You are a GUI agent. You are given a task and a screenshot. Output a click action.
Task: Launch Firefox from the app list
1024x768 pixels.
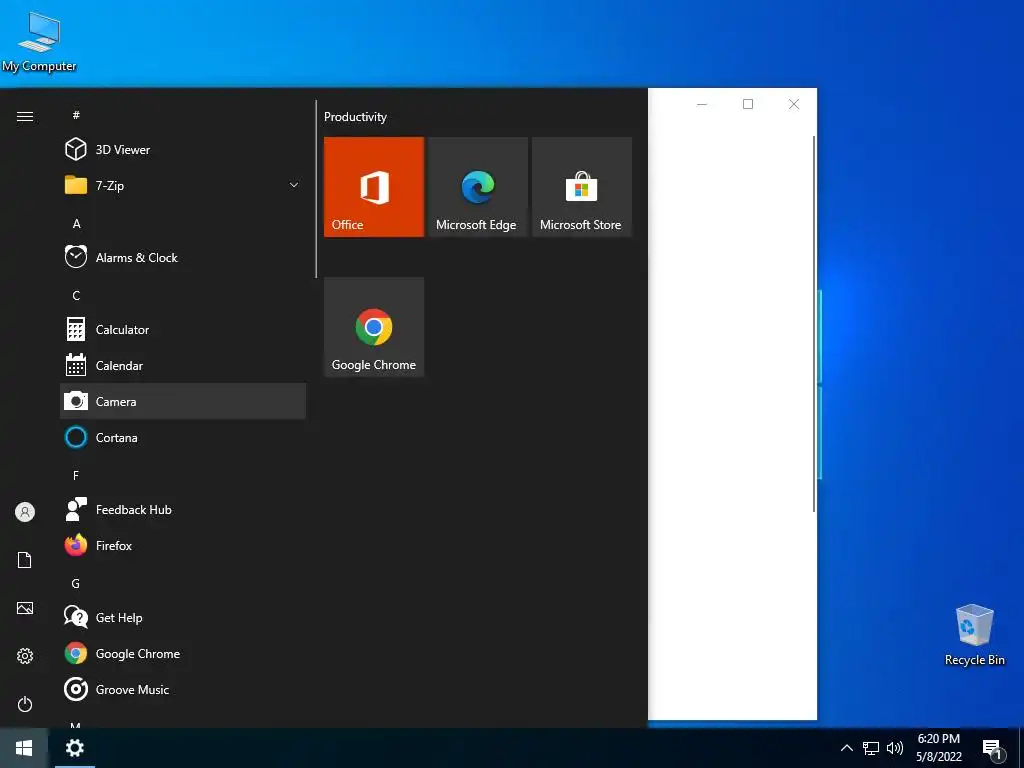(183, 545)
